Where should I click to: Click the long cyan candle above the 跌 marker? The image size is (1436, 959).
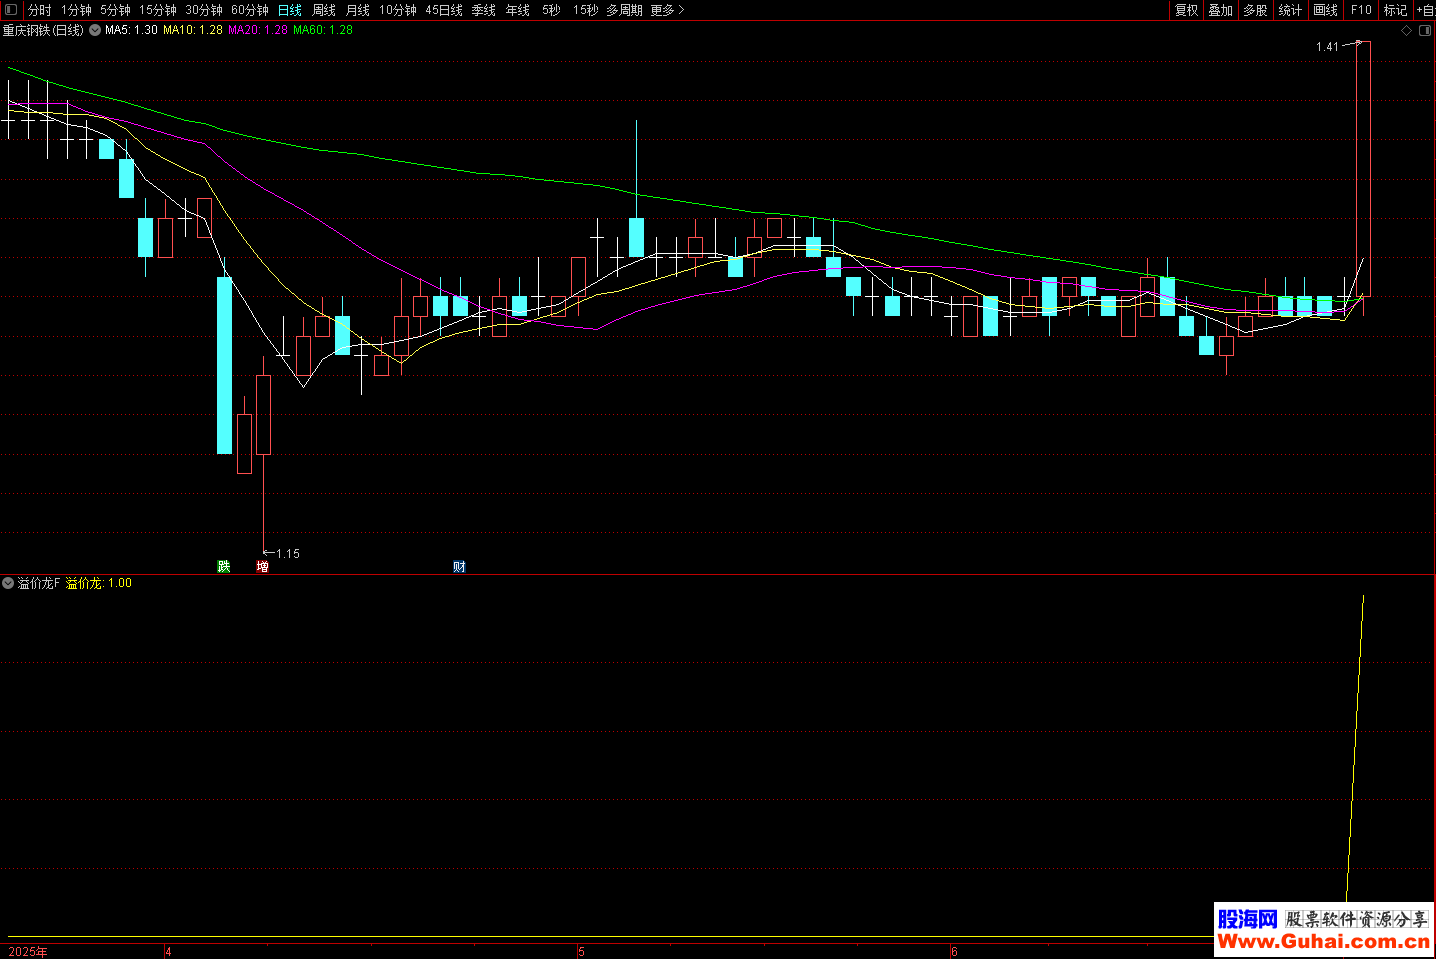pyautogui.click(x=225, y=365)
